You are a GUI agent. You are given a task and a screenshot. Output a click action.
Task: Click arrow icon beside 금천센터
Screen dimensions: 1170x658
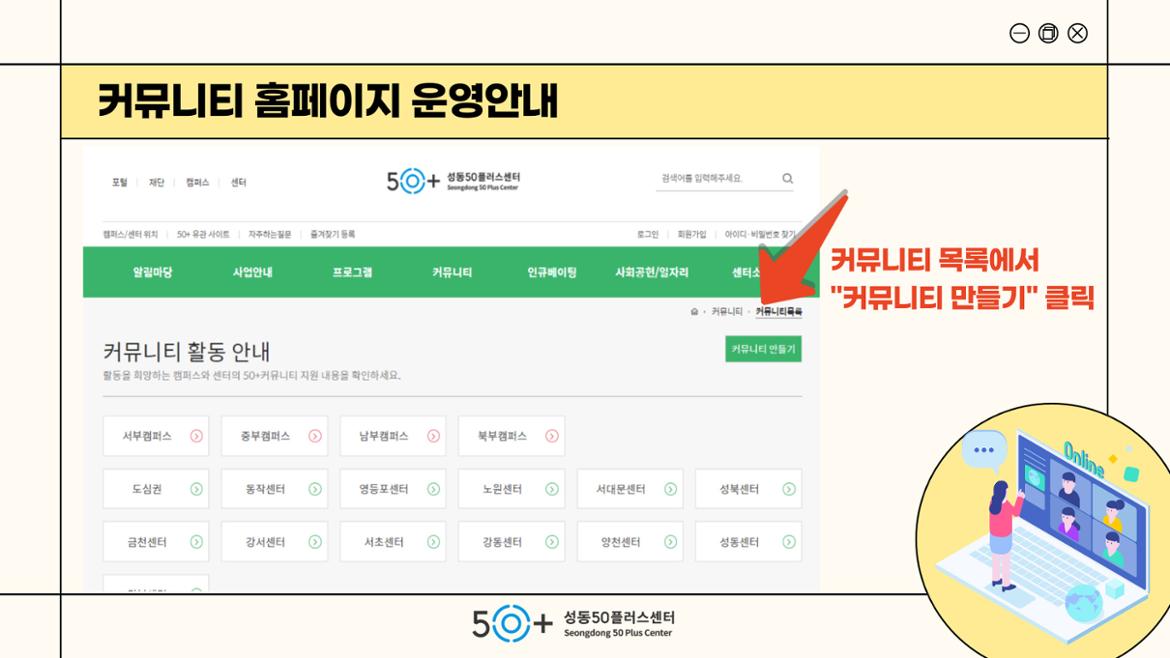pyautogui.click(x=196, y=542)
